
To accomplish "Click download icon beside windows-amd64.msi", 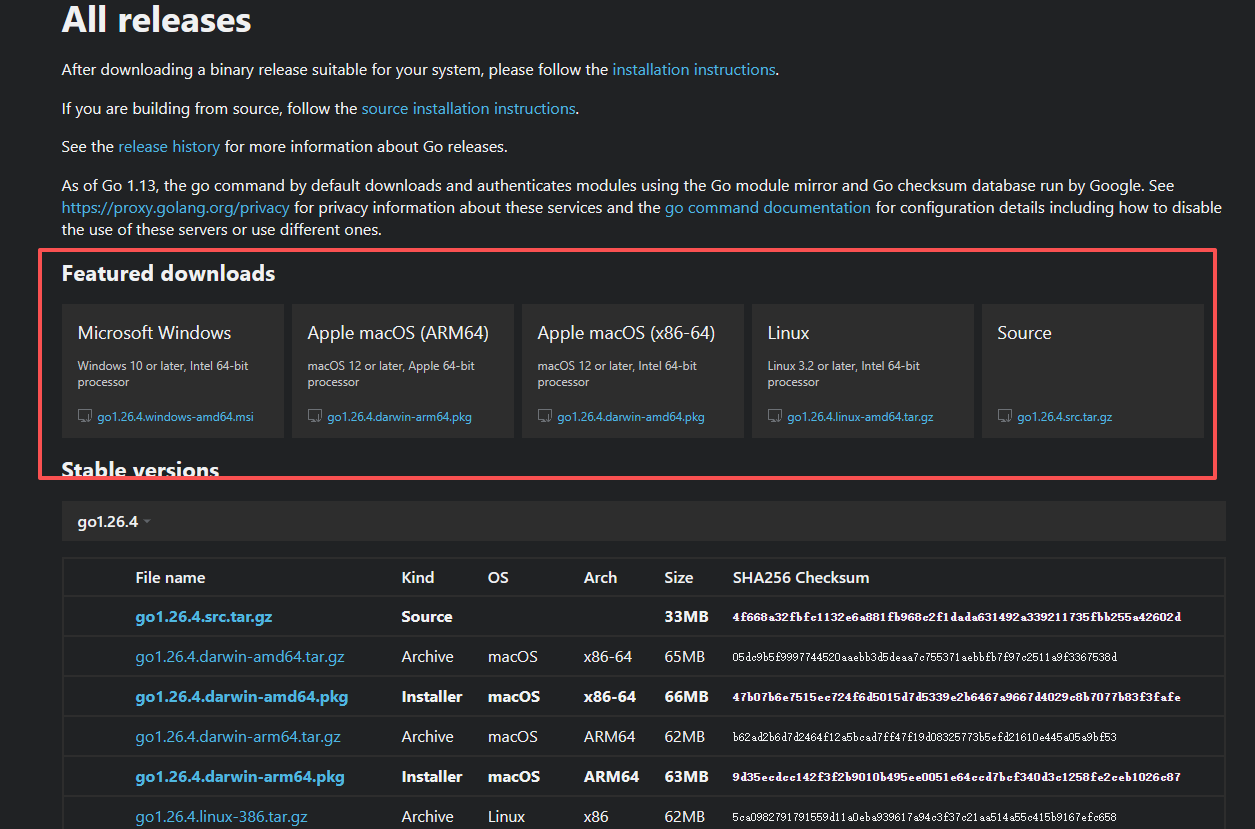I will (85, 416).
